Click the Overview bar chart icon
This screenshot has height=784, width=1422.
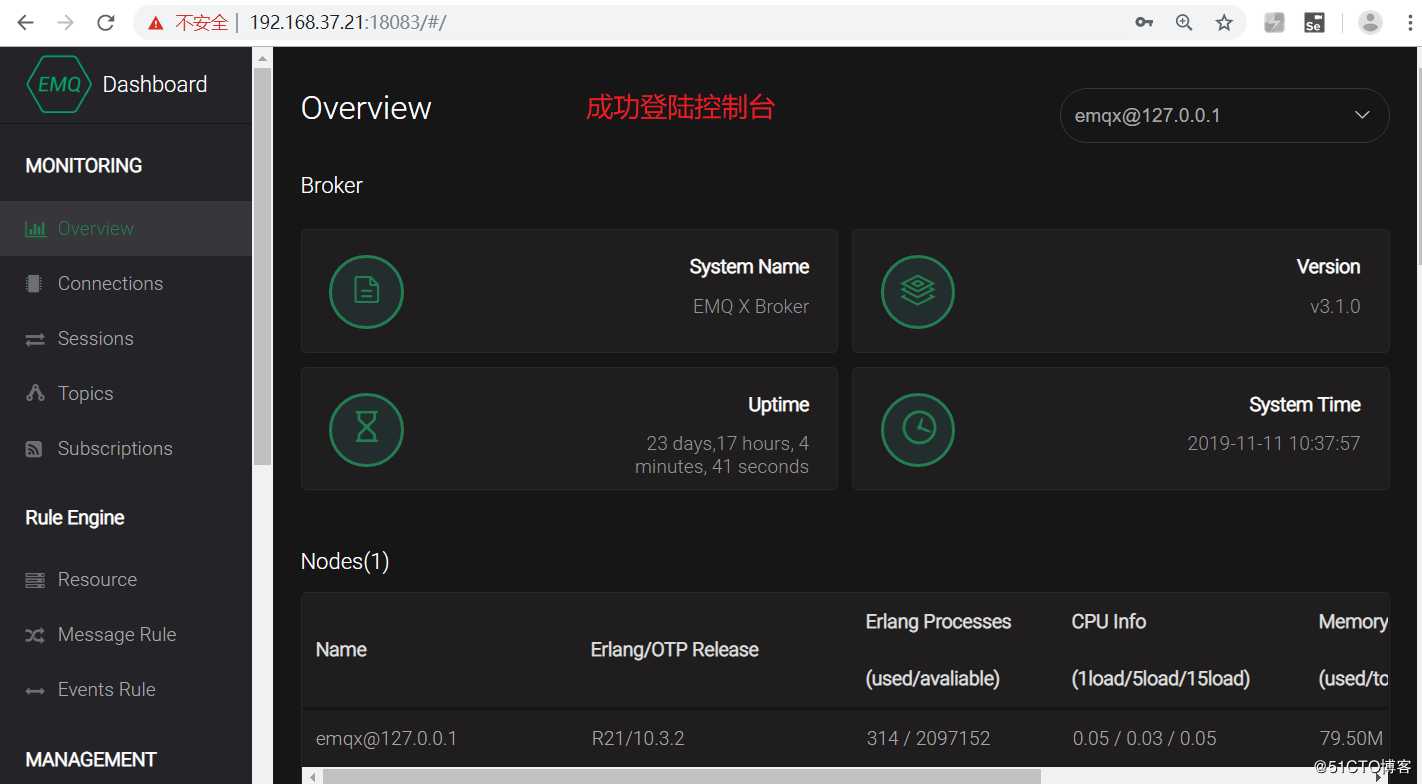pyautogui.click(x=35, y=229)
